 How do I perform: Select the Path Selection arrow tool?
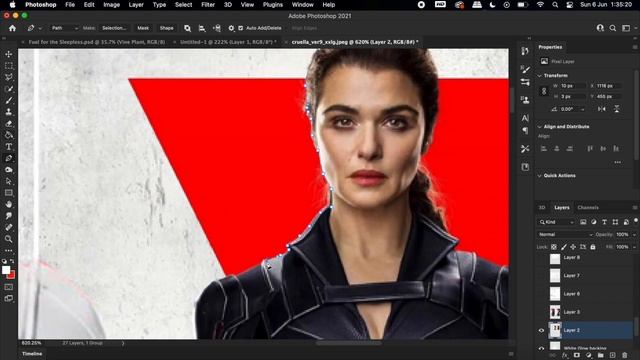point(9,181)
